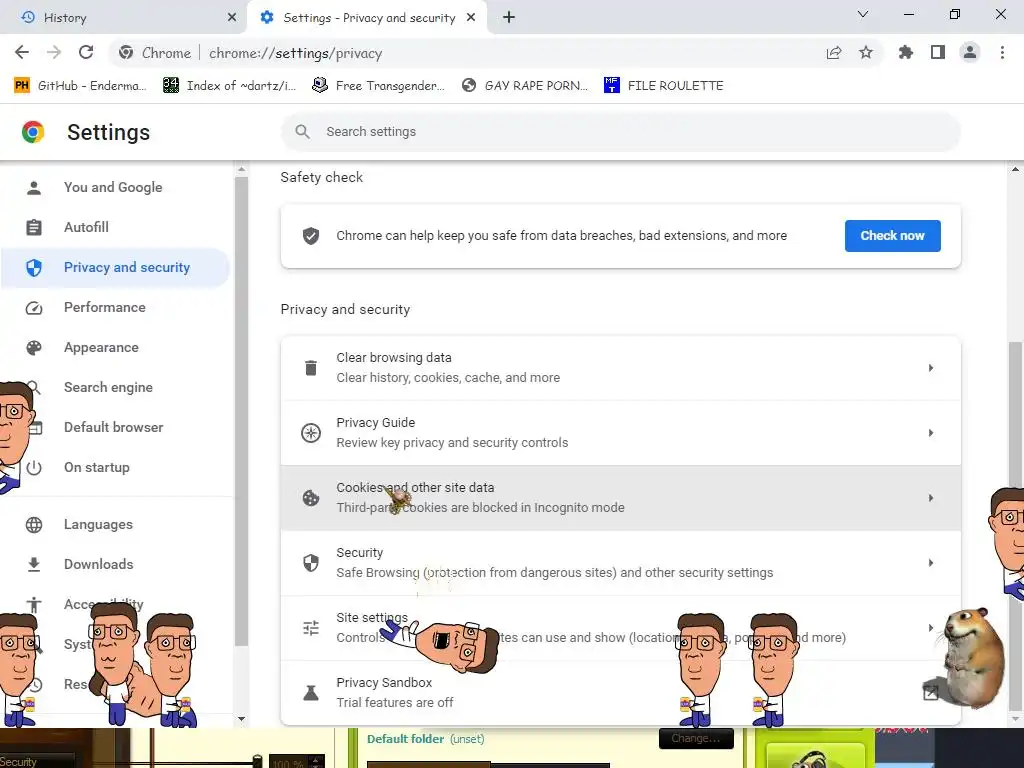This screenshot has width=1024, height=768.
Task: Click the share page icon in address bar
Action: [x=834, y=53]
